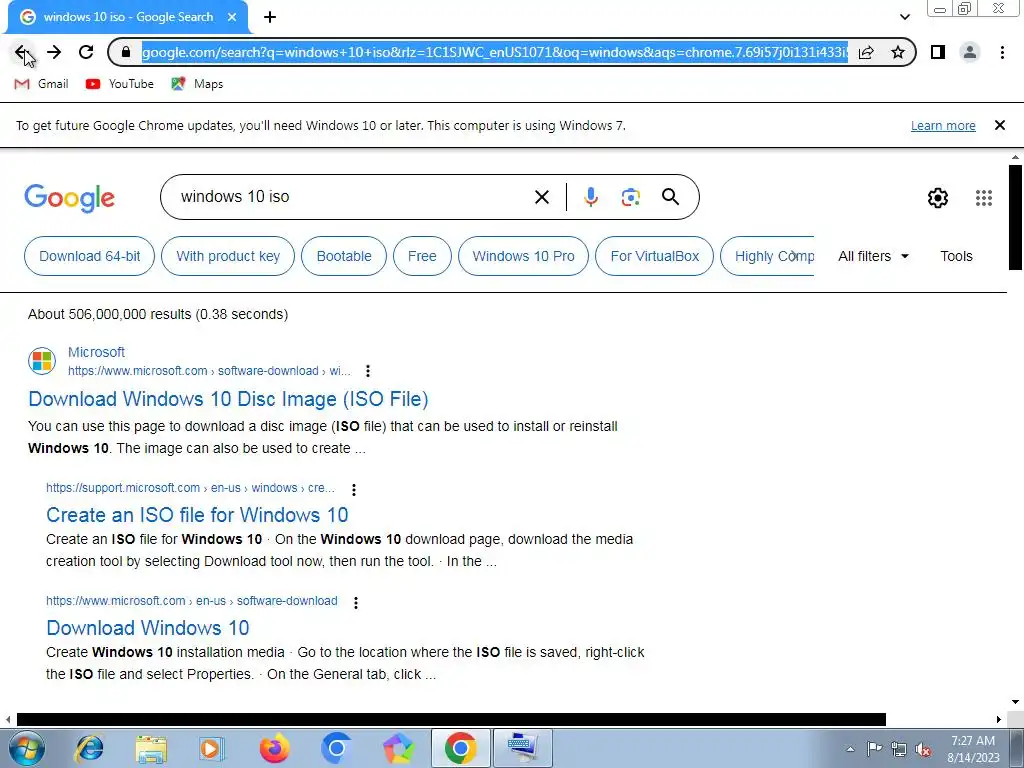
Task: Start voice search with microphone icon
Action: pos(591,197)
